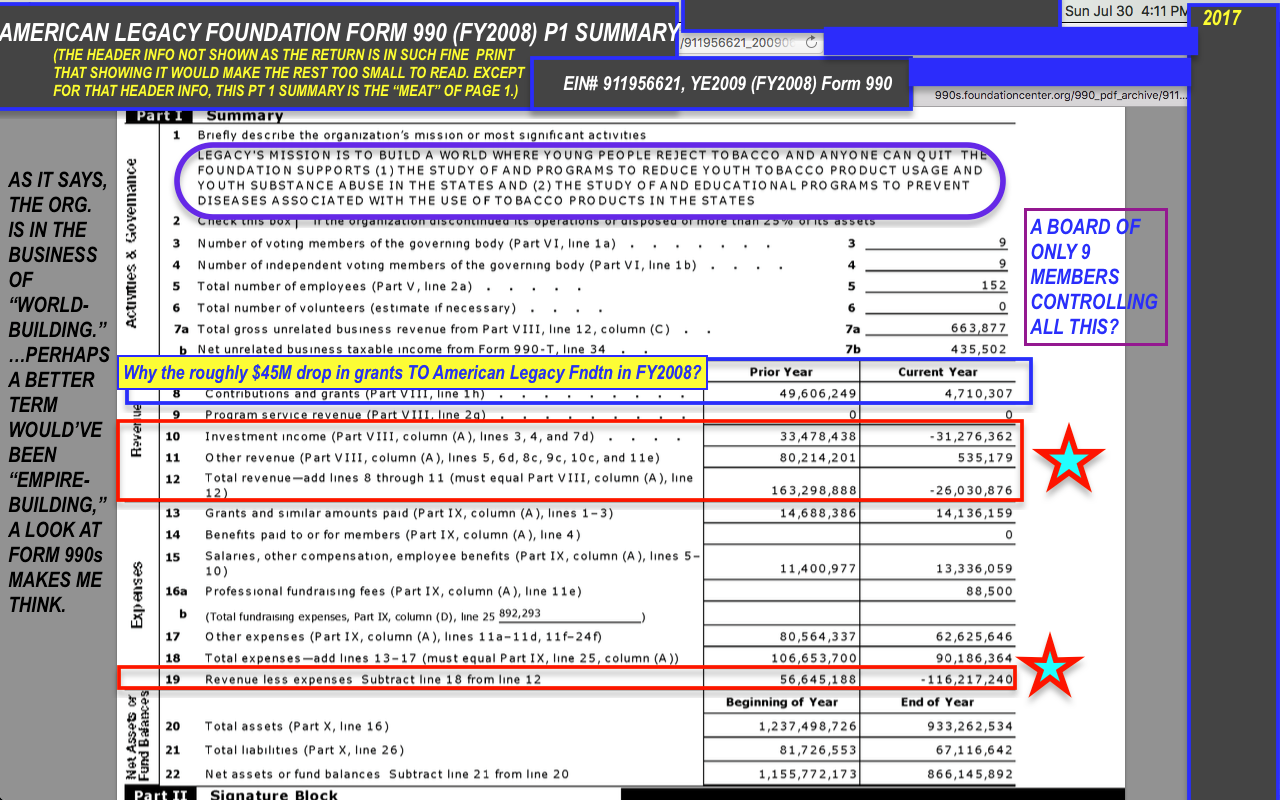Click the Current Year column header
Screen dimensions: 1280x800
[937, 372]
